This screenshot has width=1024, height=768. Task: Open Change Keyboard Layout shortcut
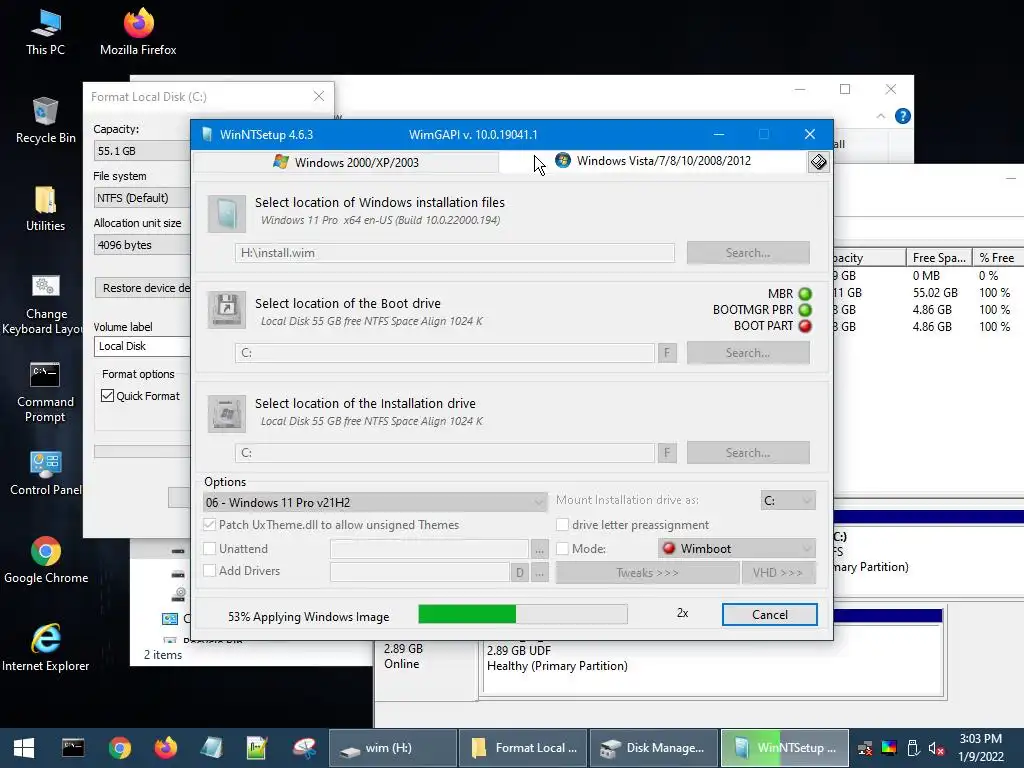click(45, 304)
